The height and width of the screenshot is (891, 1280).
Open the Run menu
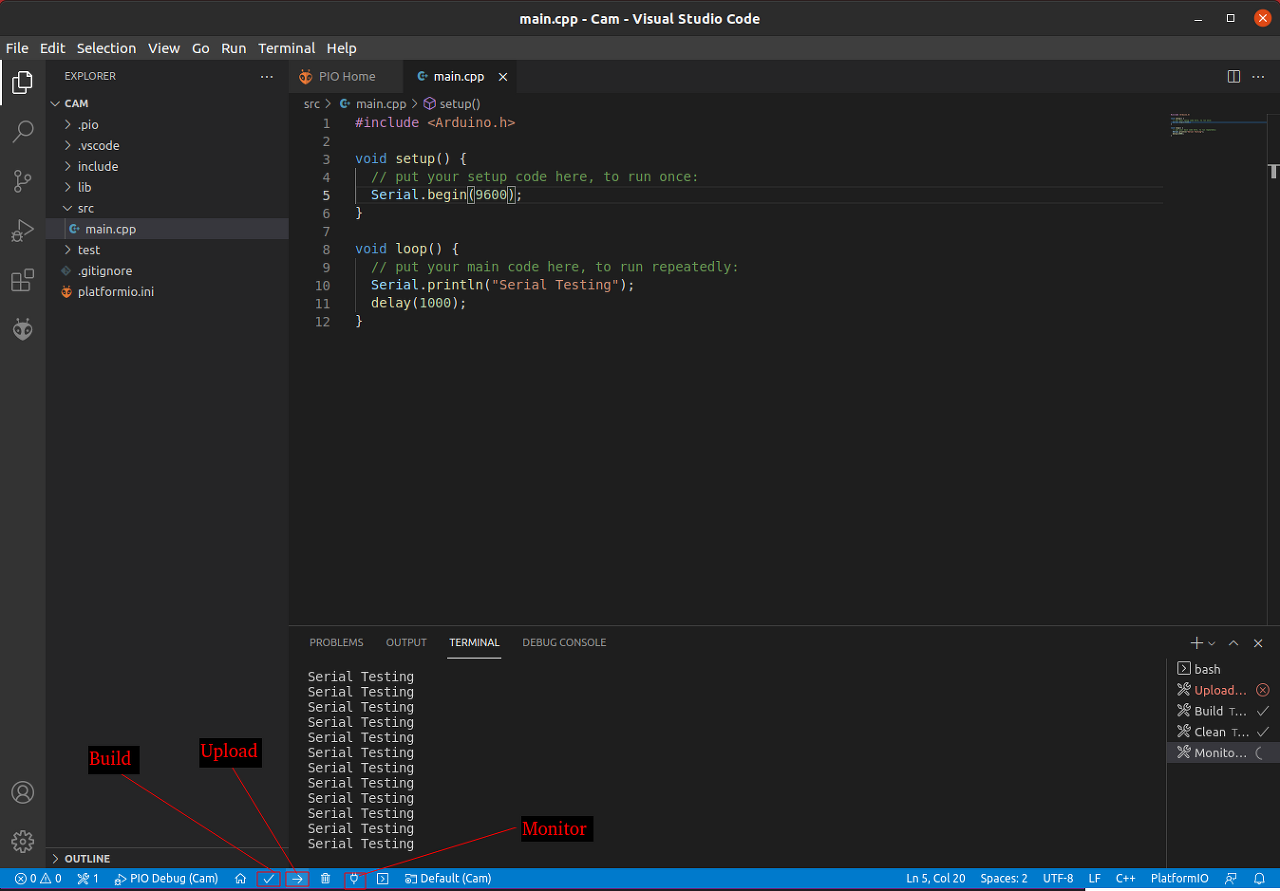pyautogui.click(x=234, y=48)
